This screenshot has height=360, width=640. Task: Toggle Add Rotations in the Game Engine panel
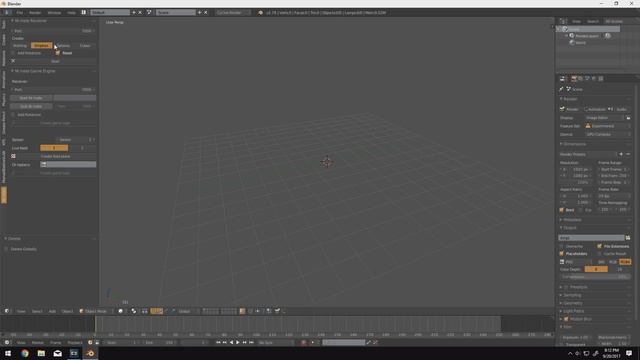[13, 115]
